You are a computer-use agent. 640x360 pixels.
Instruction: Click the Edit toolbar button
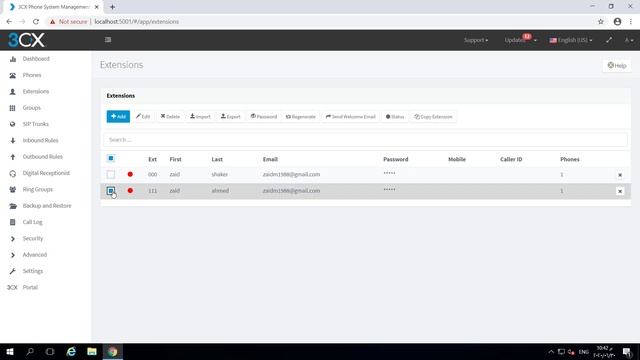(143, 116)
